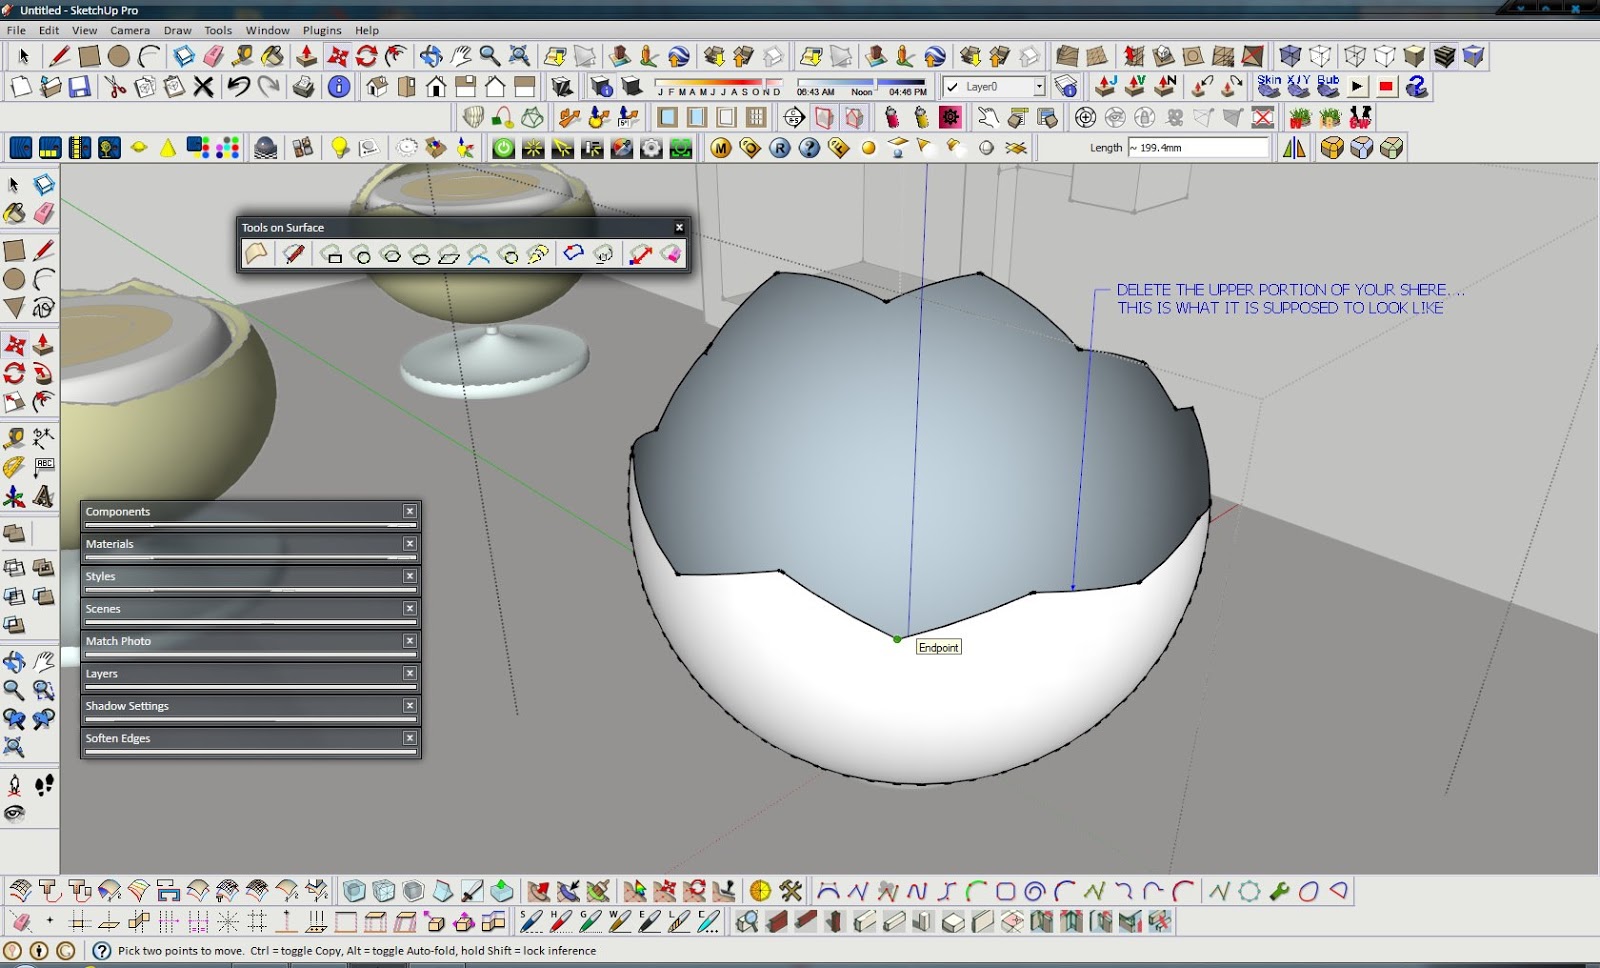Pick the Freehand on Surface tool
The width and height of the screenshot is (1600, 968).
(x=536, y=253)
